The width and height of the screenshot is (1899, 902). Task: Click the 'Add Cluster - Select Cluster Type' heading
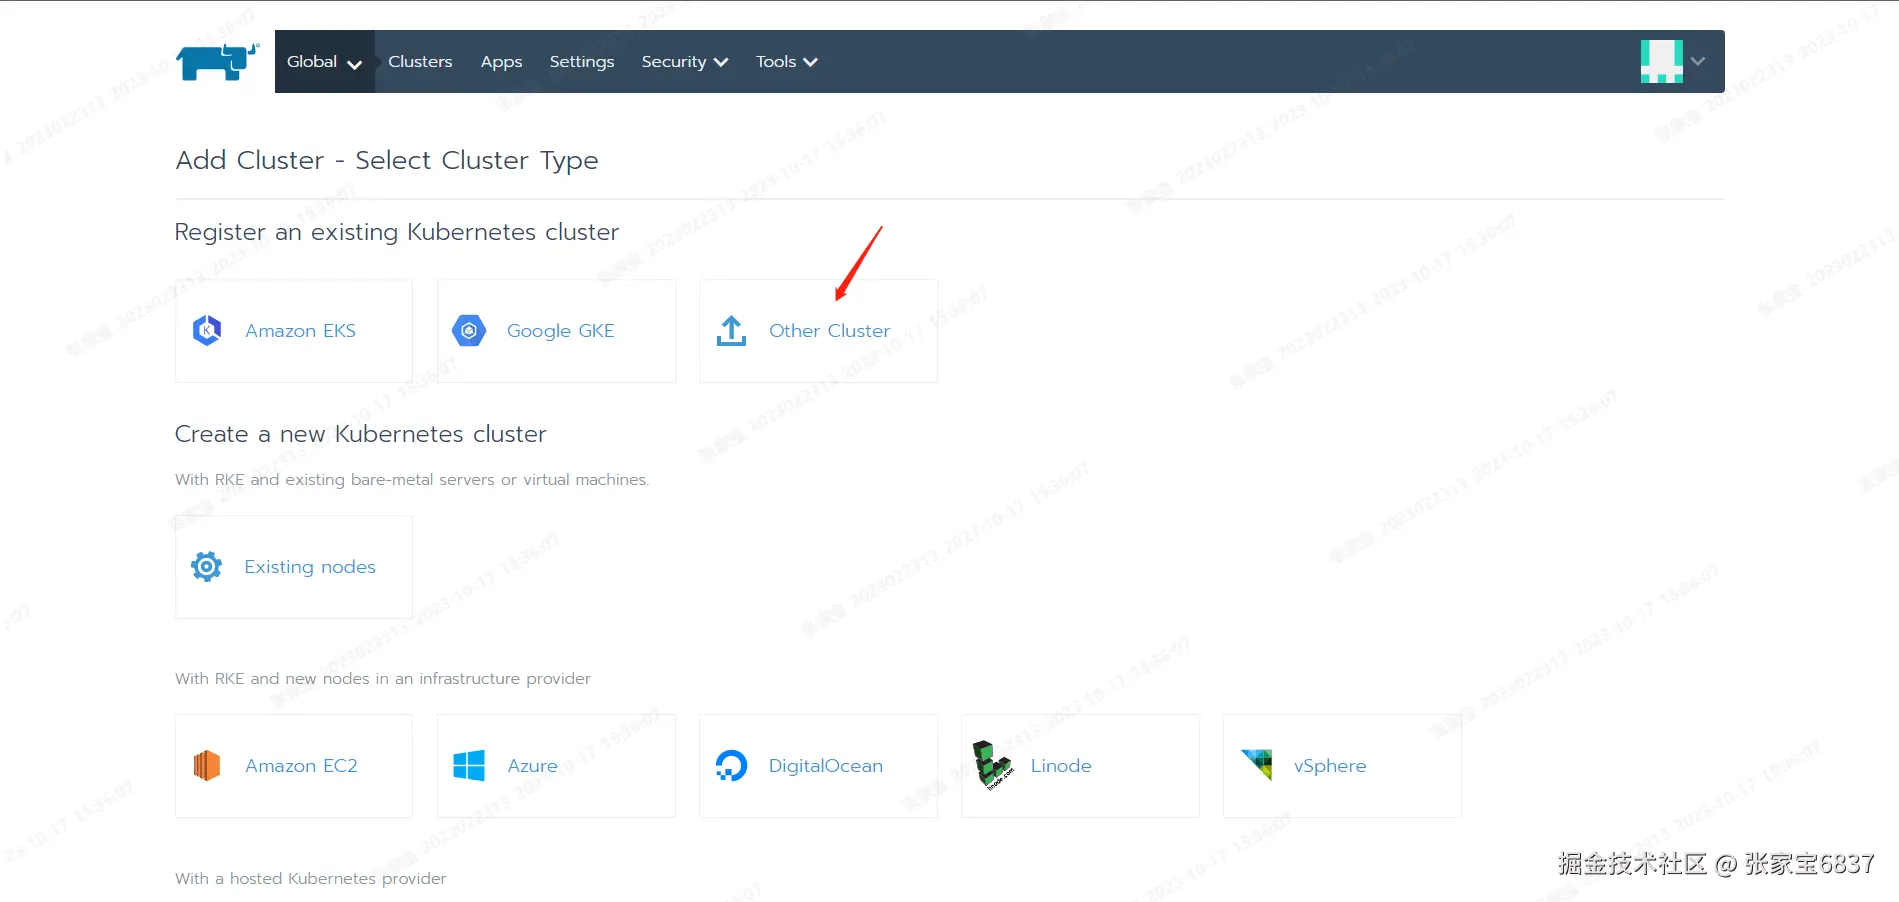click(x=387, y=161)
